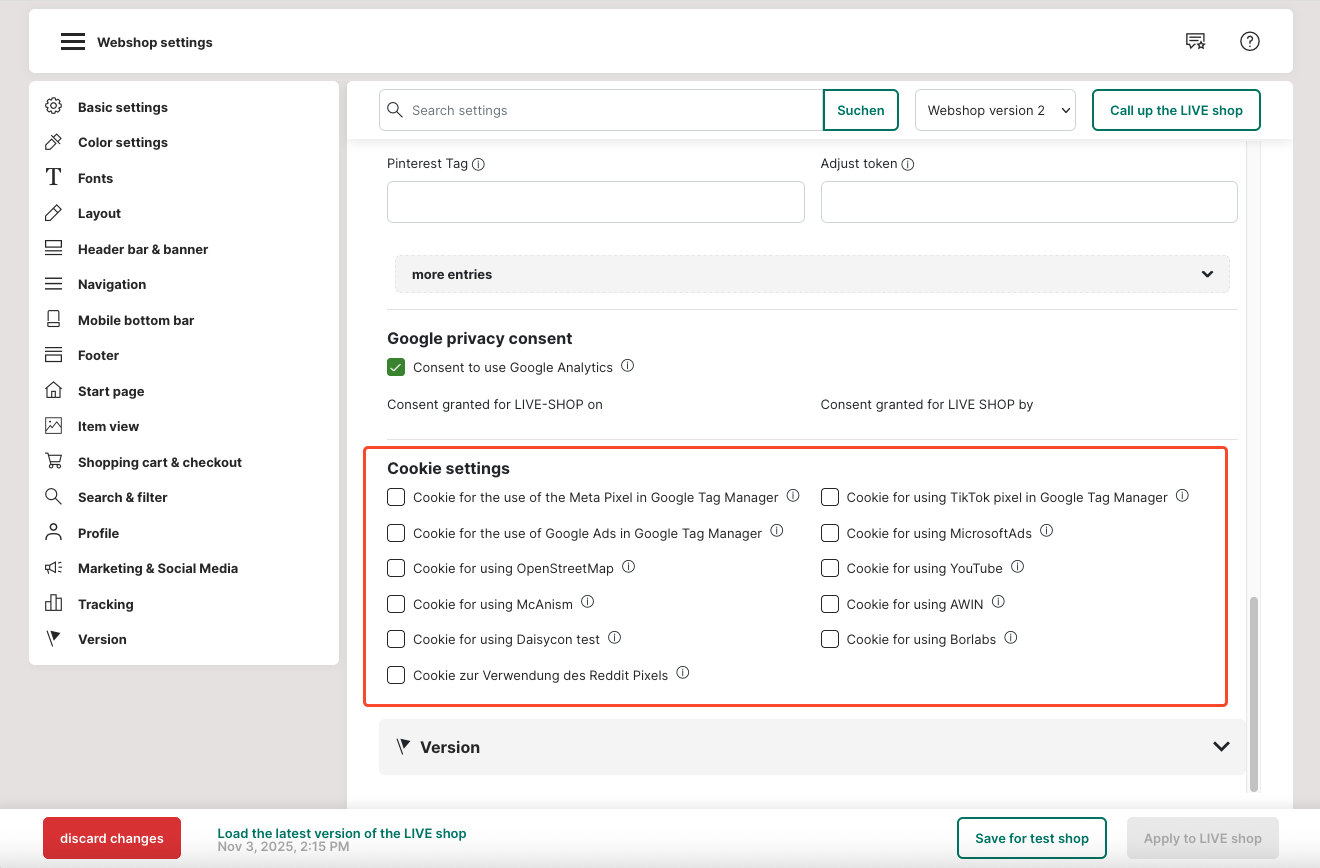Open Color settings in the sidebar
Viewport: 1320px width, 868px height.
(x=122, y=142)
